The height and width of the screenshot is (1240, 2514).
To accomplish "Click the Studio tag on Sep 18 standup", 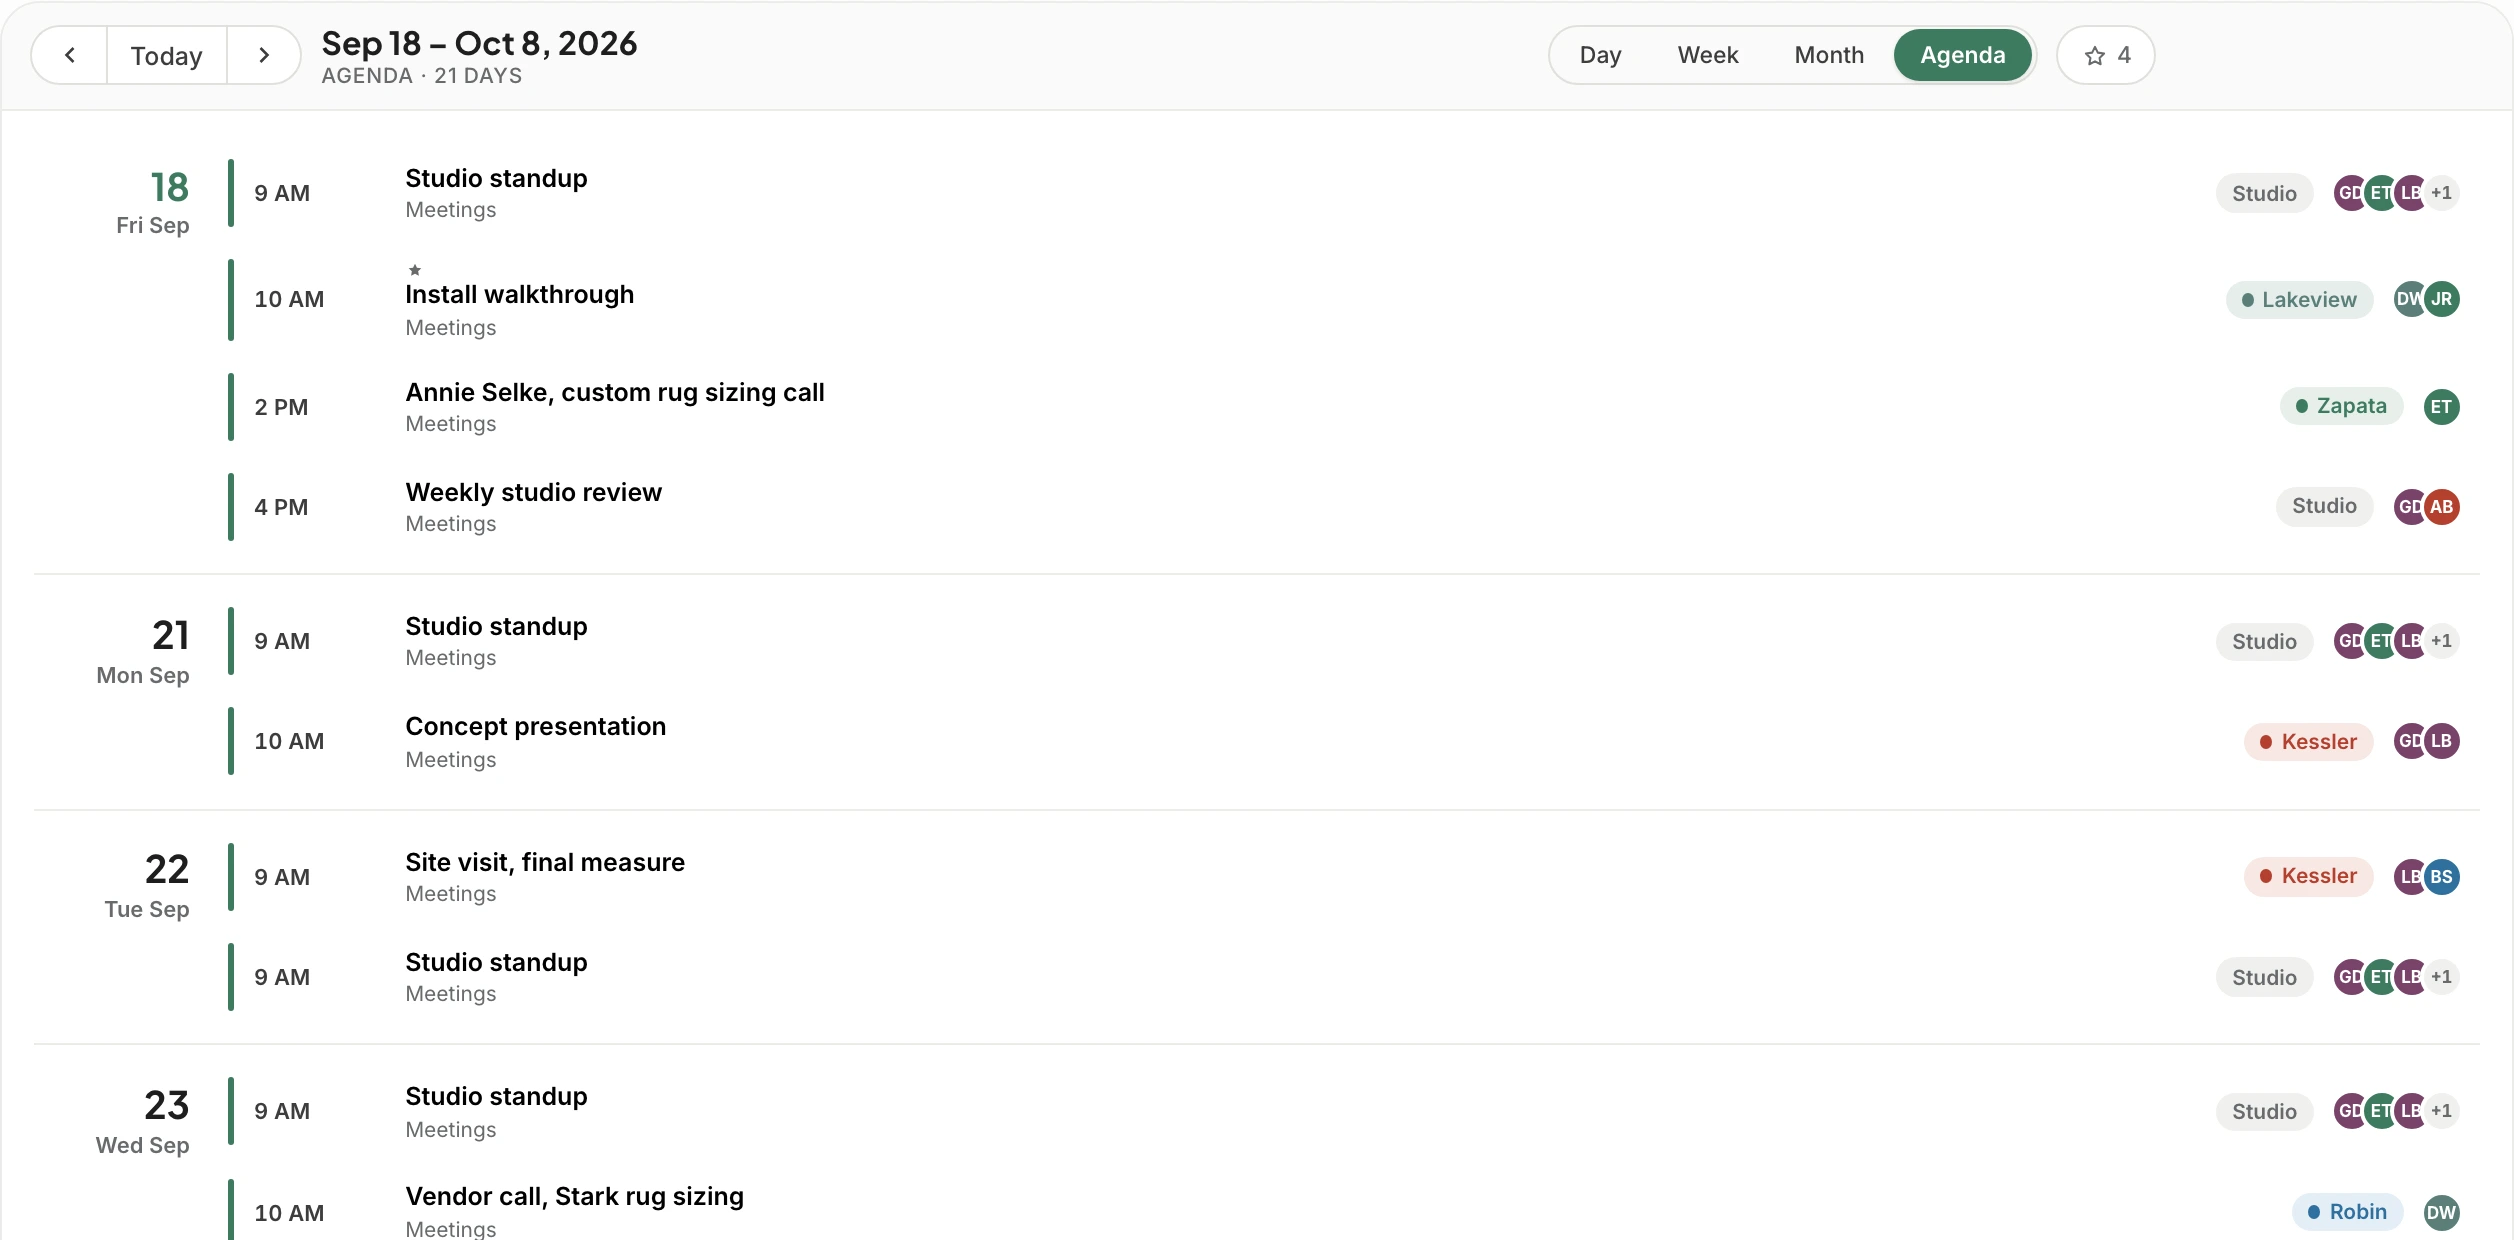I will pos(2264,194).
